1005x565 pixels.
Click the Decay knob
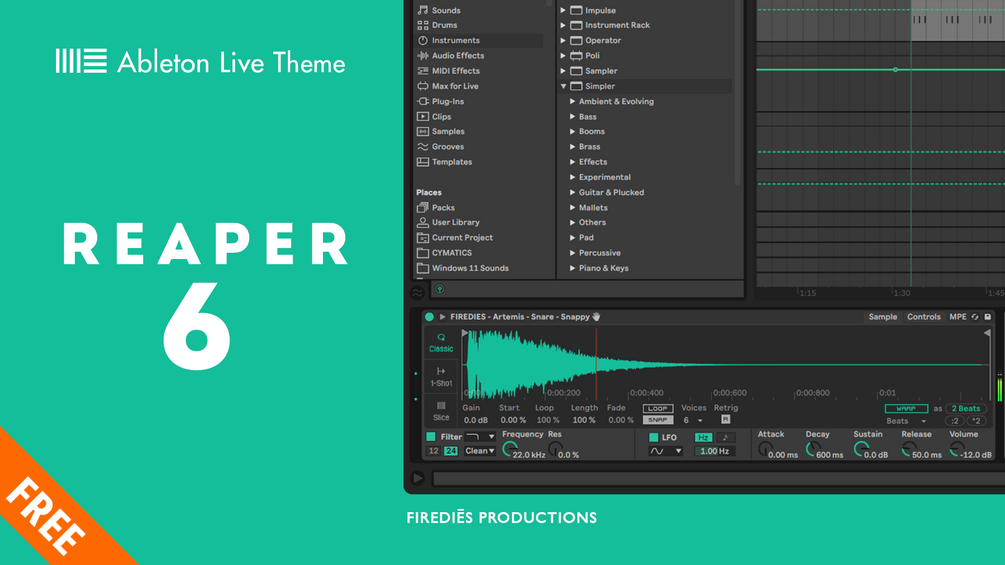point(813,450)
